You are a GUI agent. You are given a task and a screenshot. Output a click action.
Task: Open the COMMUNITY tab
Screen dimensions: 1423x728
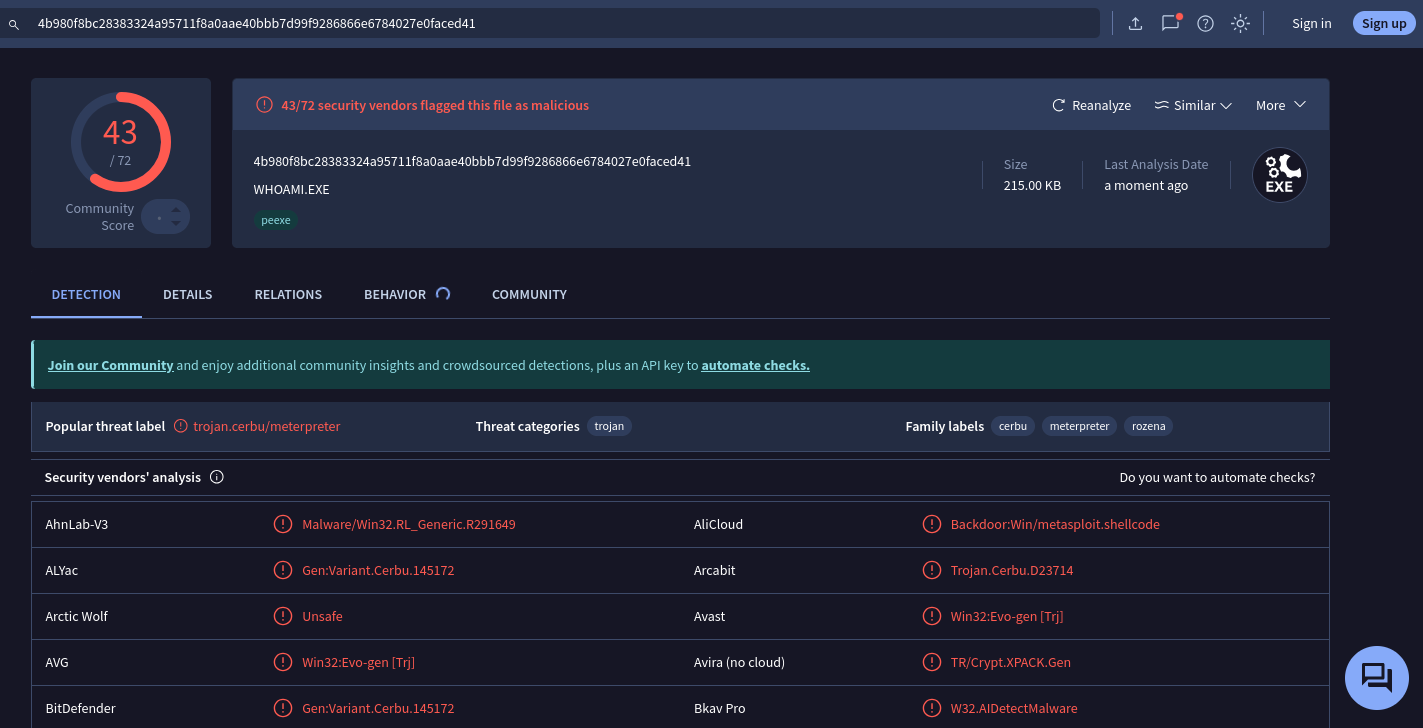529,294
